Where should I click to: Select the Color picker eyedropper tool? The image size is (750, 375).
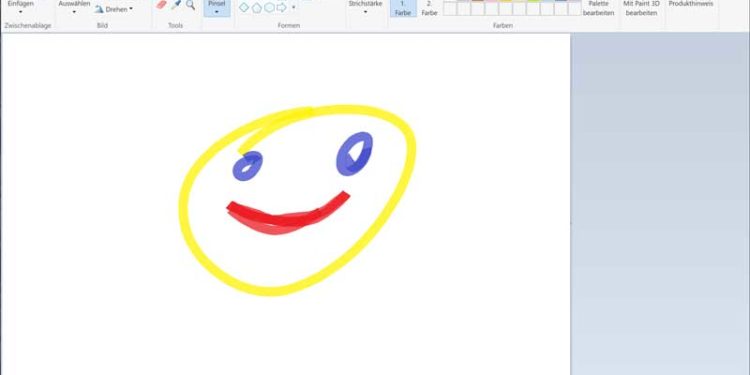click(176, 5)
